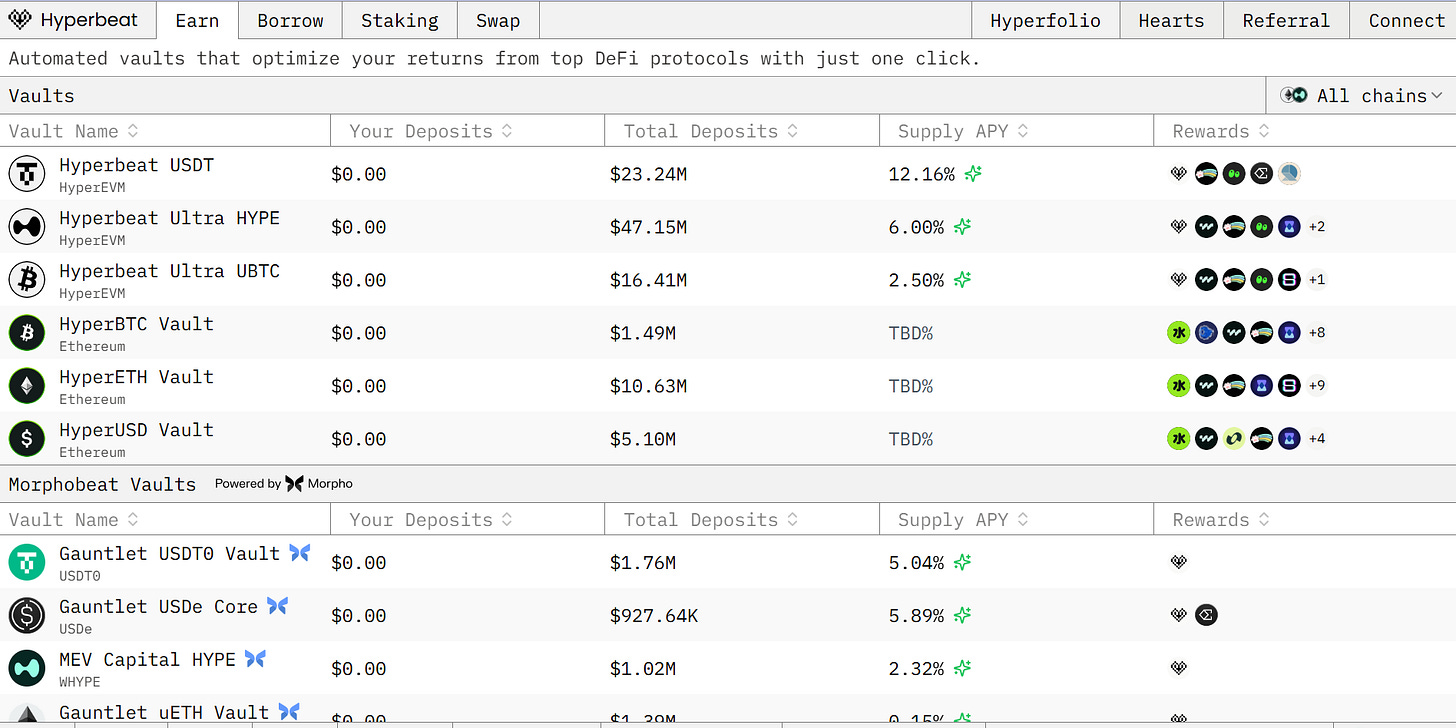This screenshot has height=728, width=1456.
Task: Open the All chains dropdown
Action: point(1361,95)
